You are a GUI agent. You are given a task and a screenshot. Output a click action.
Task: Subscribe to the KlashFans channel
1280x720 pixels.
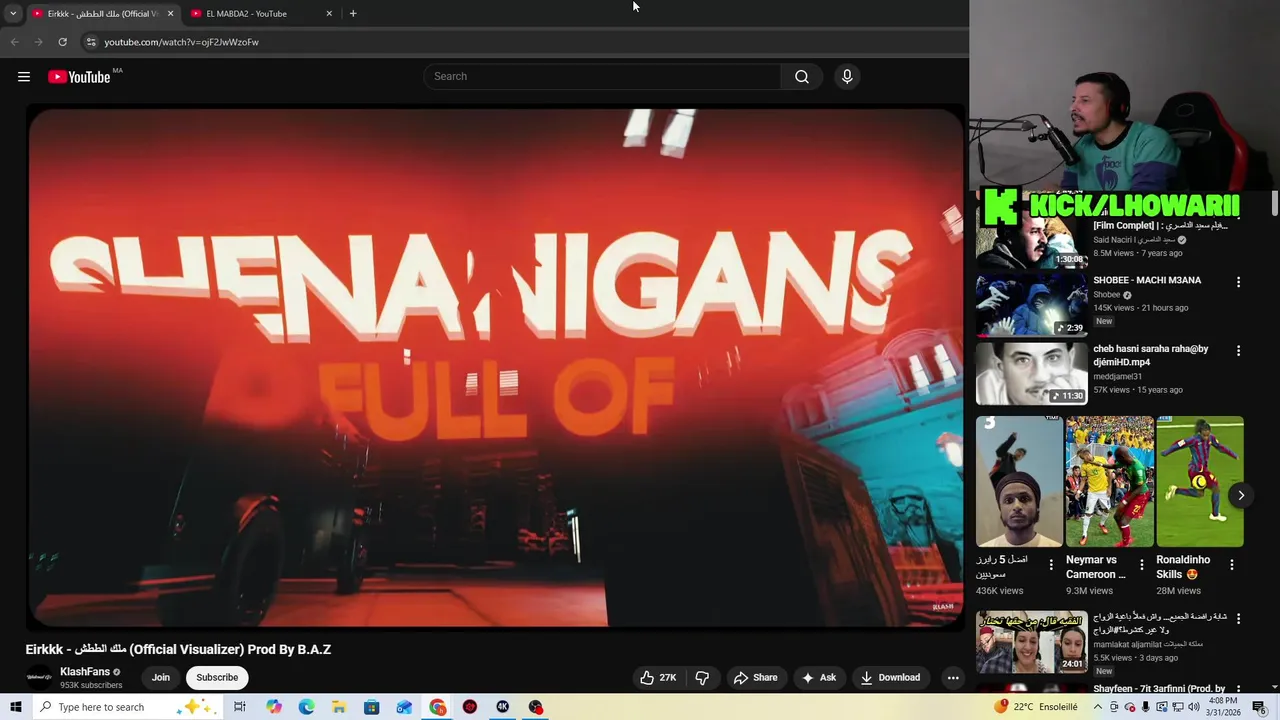tap(217, 678)
